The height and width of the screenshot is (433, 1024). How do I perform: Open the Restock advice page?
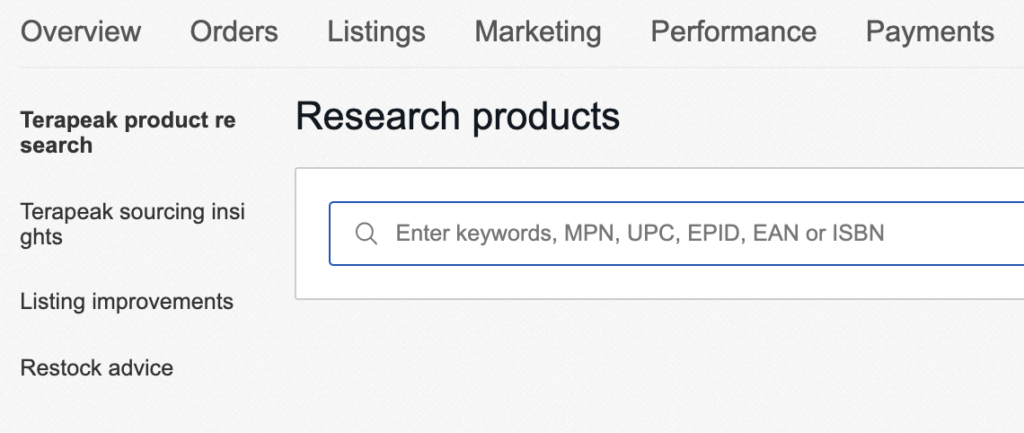[97, 368]
